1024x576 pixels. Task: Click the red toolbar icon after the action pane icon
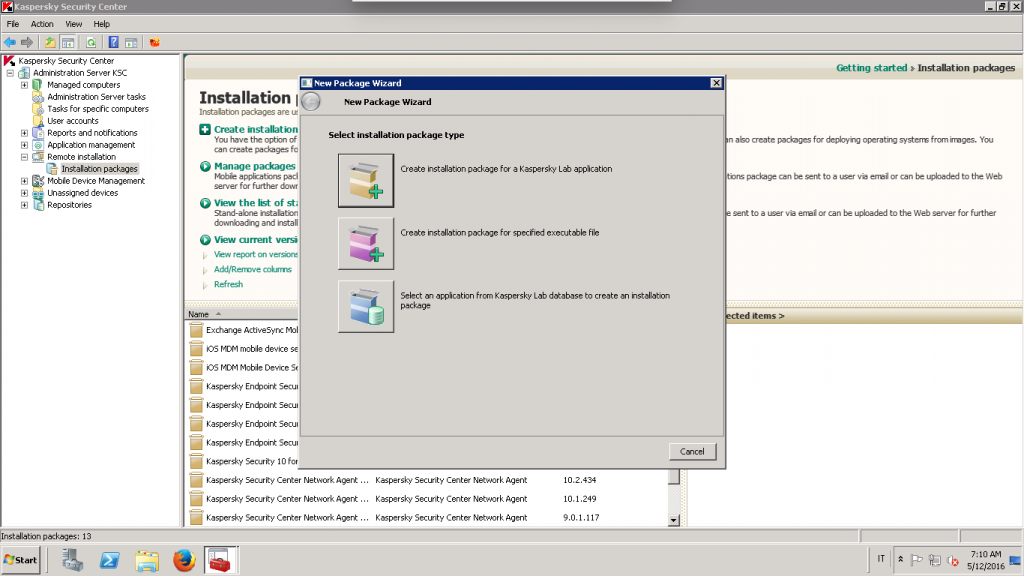[155, 42]
